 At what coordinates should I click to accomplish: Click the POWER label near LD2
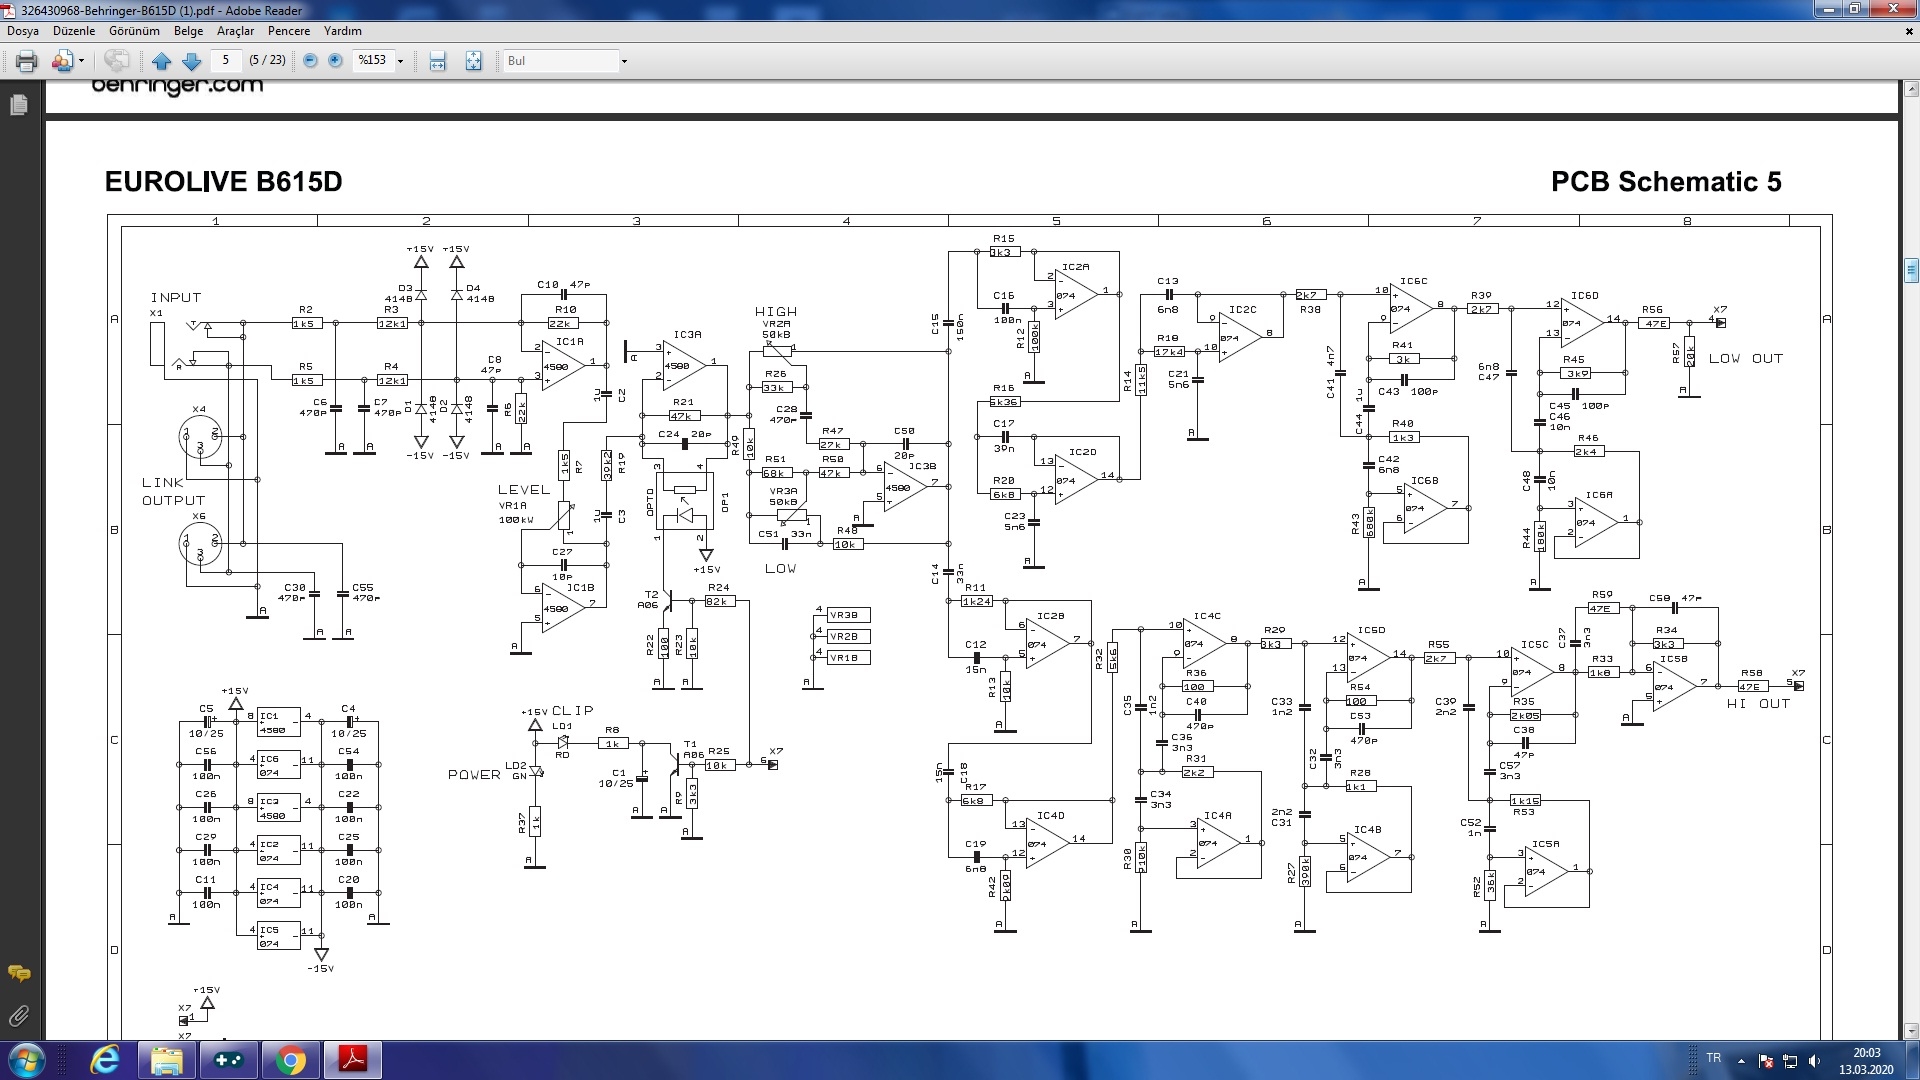click(x=474, y=775)
